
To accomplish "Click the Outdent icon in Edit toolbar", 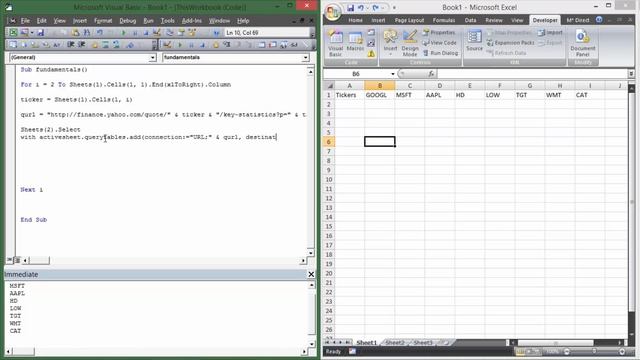I will pyautogui.click(x=82, y=44).
